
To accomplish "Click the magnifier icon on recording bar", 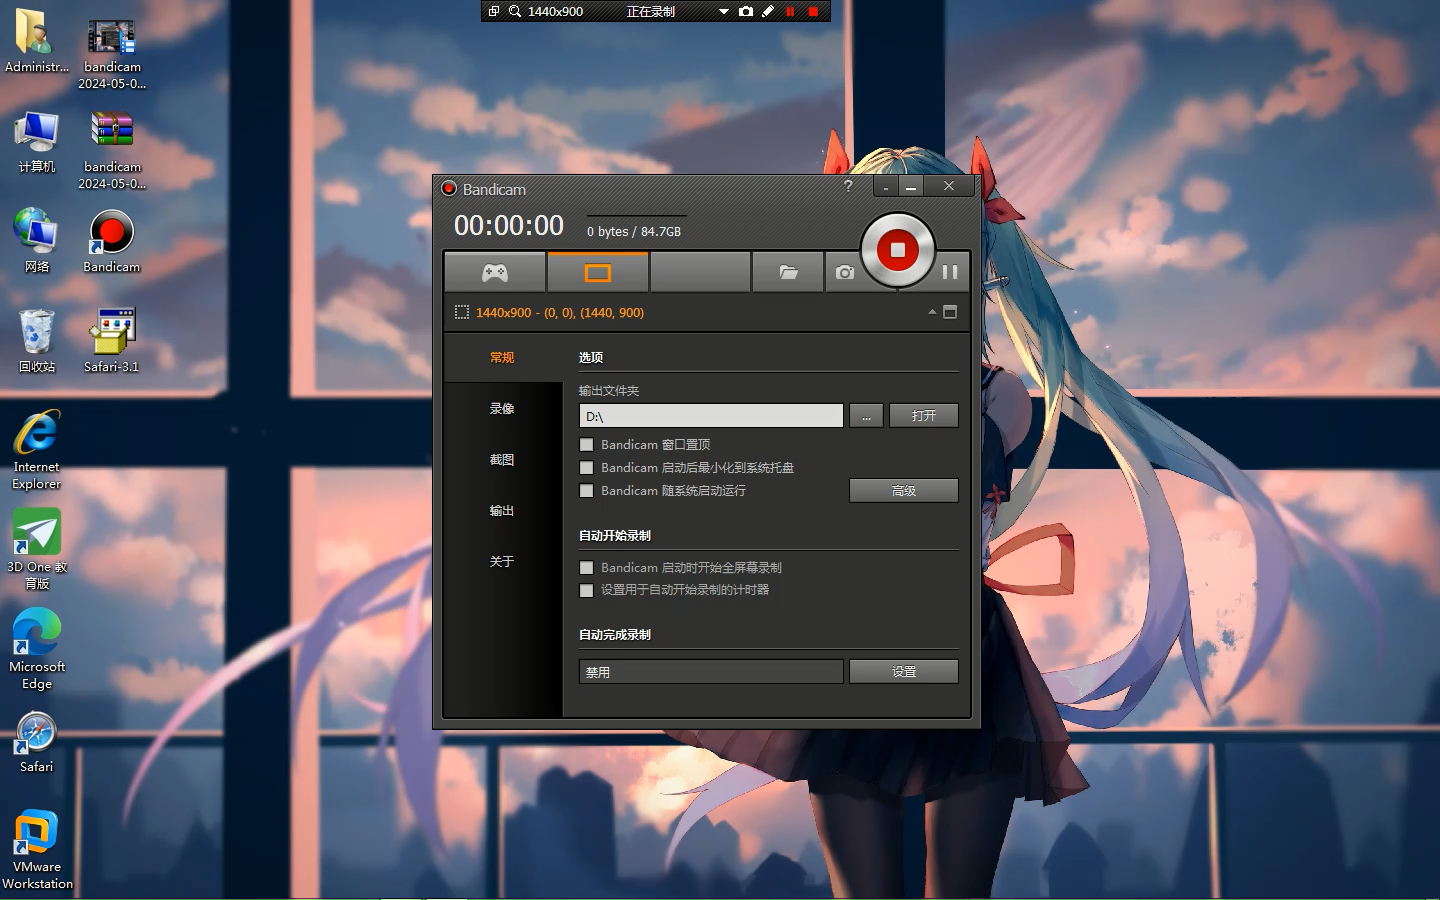I will click(x=514, y=11).
